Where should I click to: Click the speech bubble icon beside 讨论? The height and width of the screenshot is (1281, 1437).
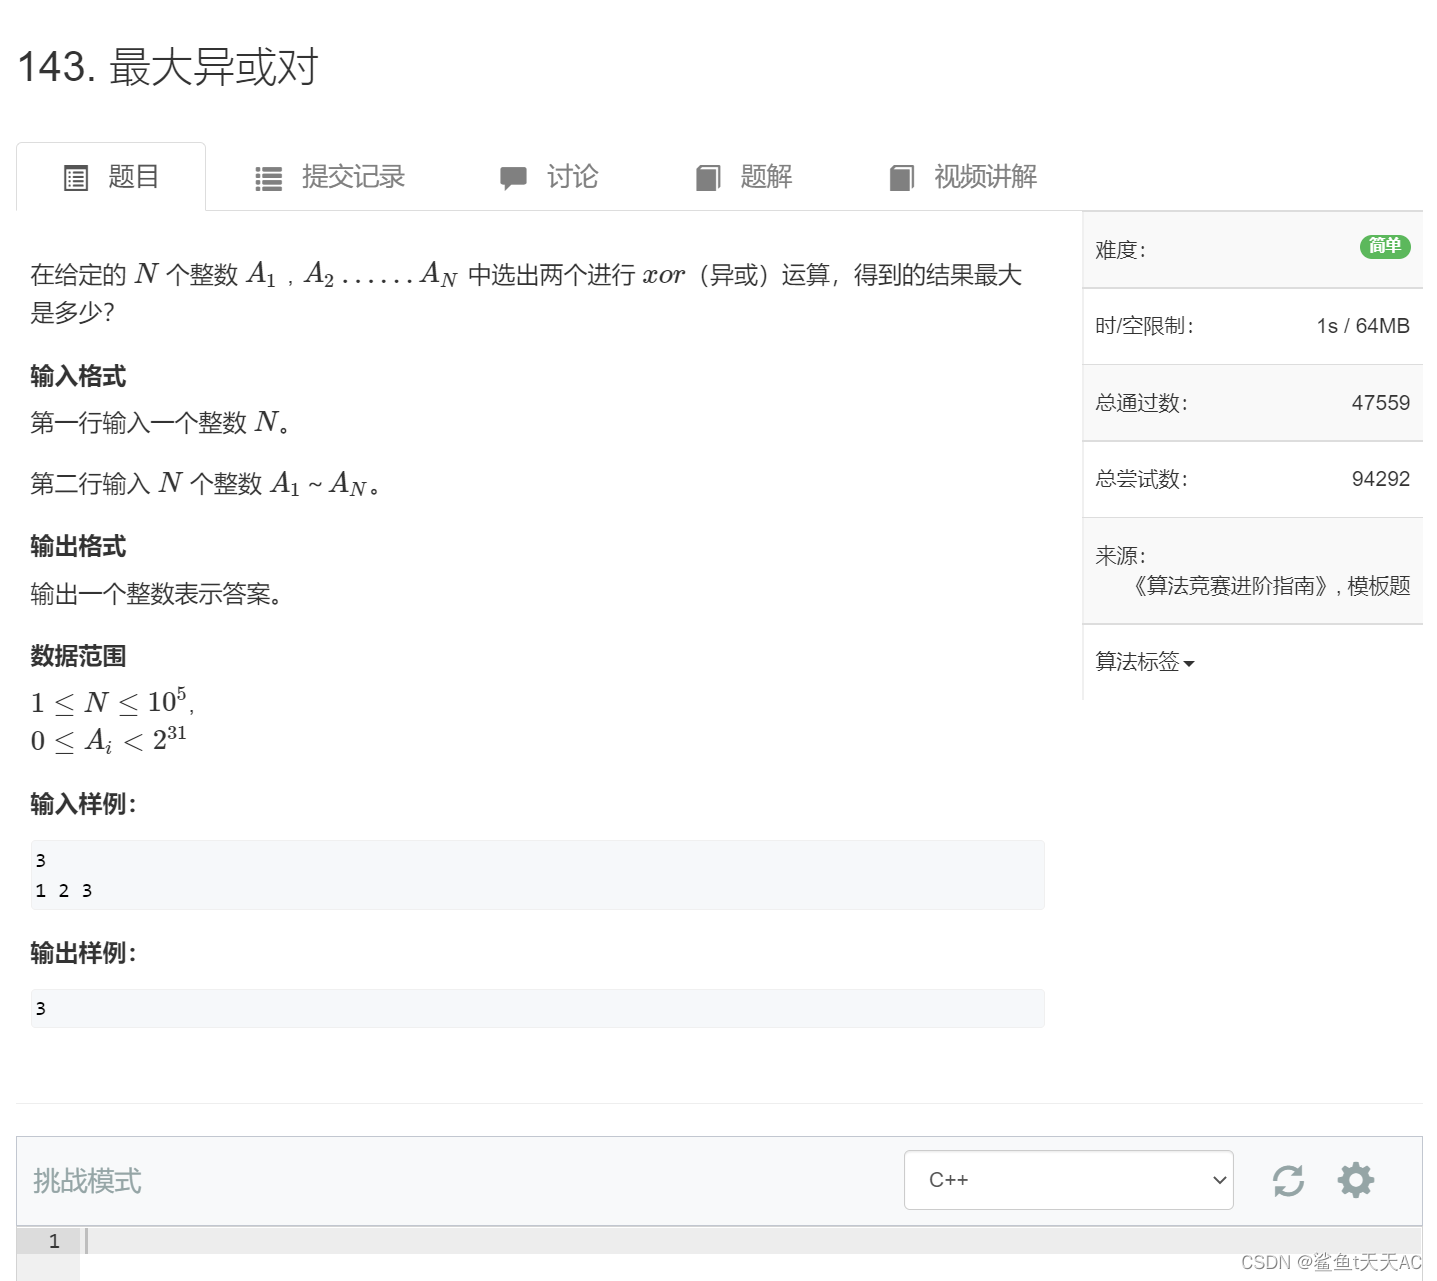[513, 176]
